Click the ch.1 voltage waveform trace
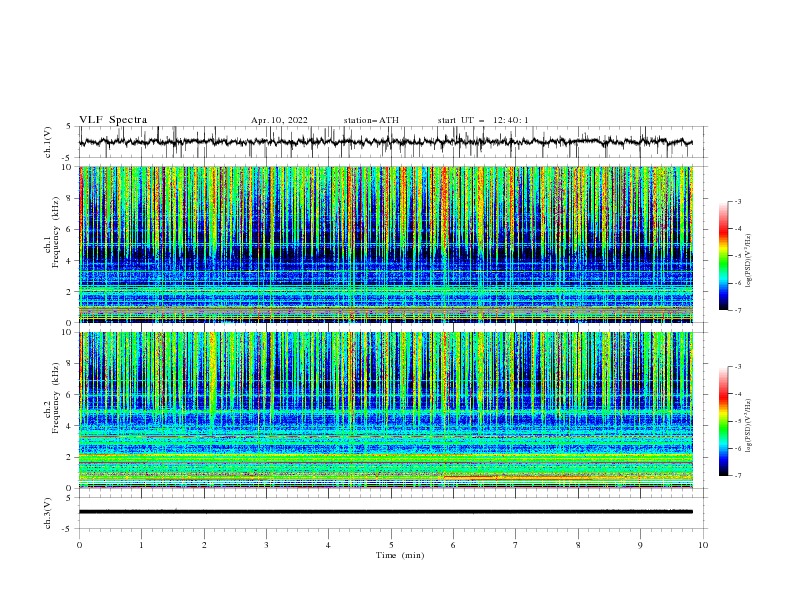The height and width of the screenshot is (612, 792). pyautogui.click(x=385, y=142)
